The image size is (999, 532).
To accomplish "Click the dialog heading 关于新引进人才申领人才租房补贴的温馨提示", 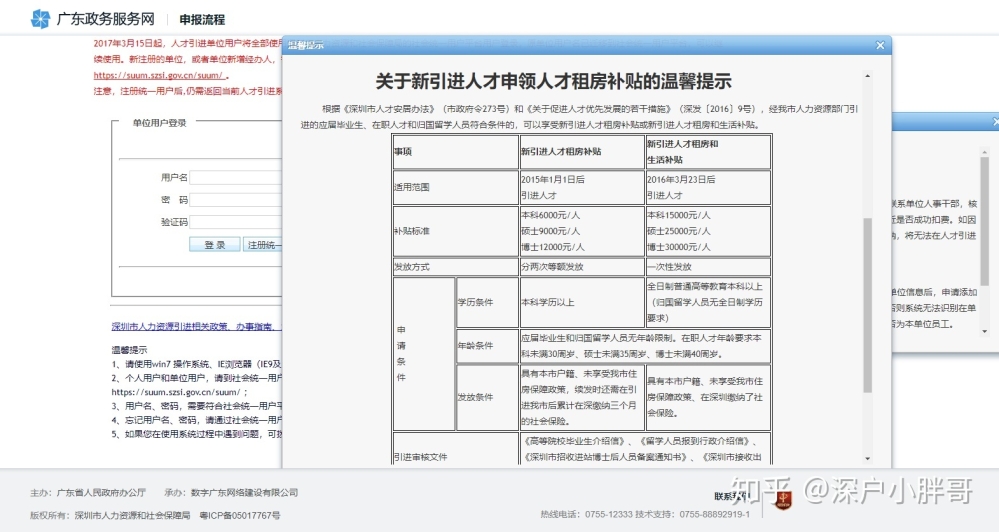I will click(x=553, y=82).
